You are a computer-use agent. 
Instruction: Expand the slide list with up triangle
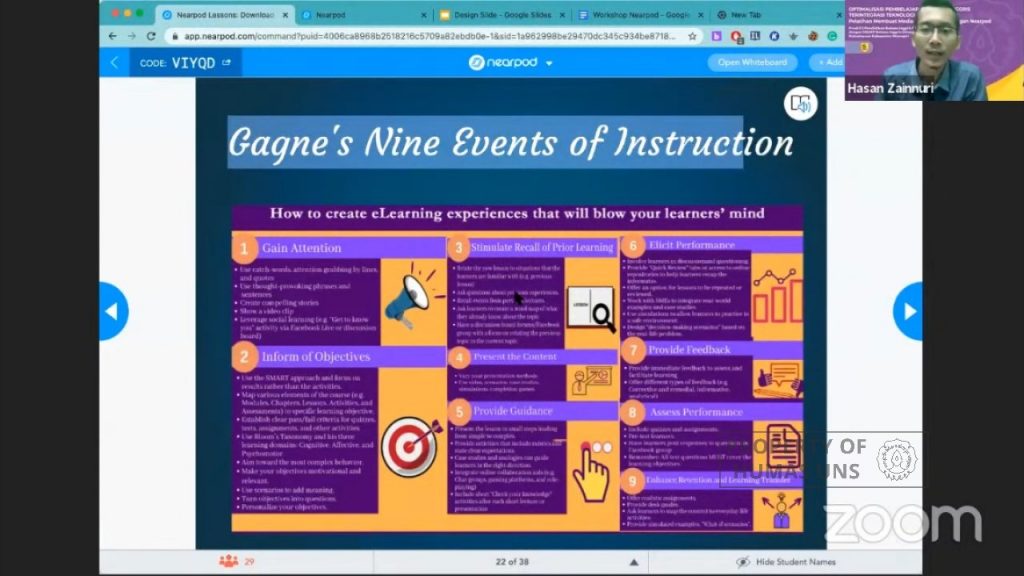pos(633,562)
